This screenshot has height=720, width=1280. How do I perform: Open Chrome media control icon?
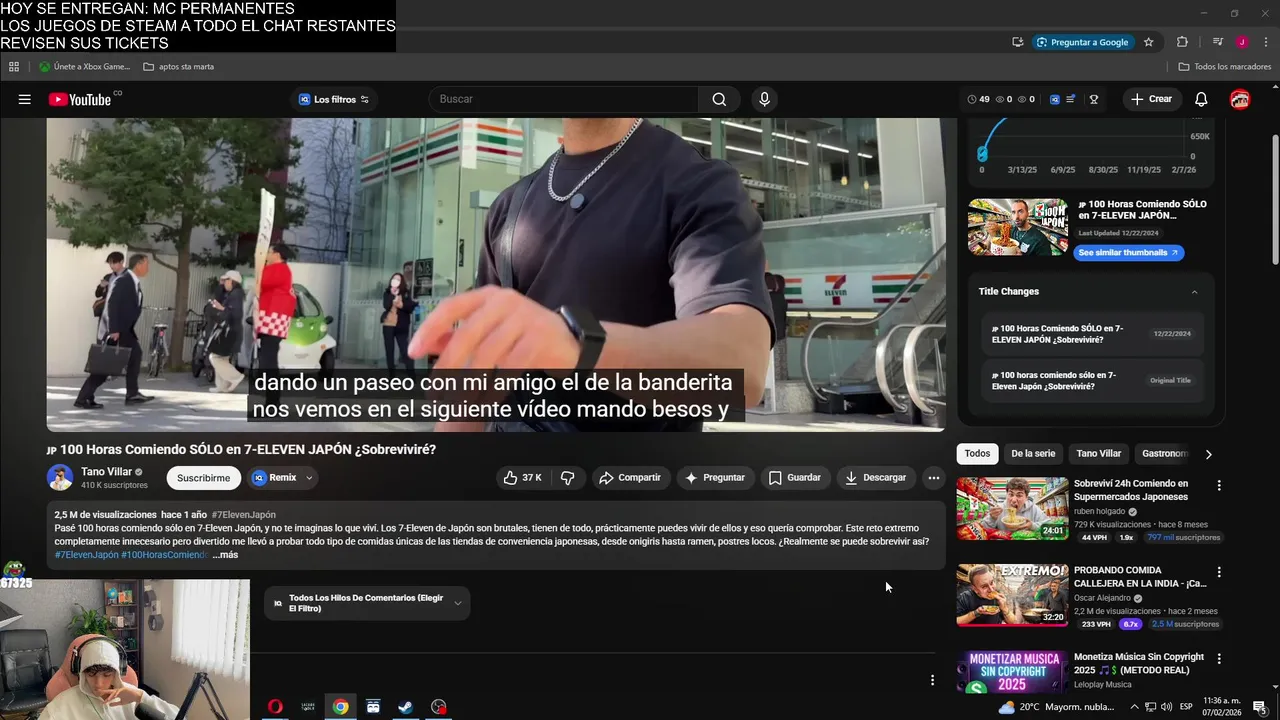(1217, 42)
